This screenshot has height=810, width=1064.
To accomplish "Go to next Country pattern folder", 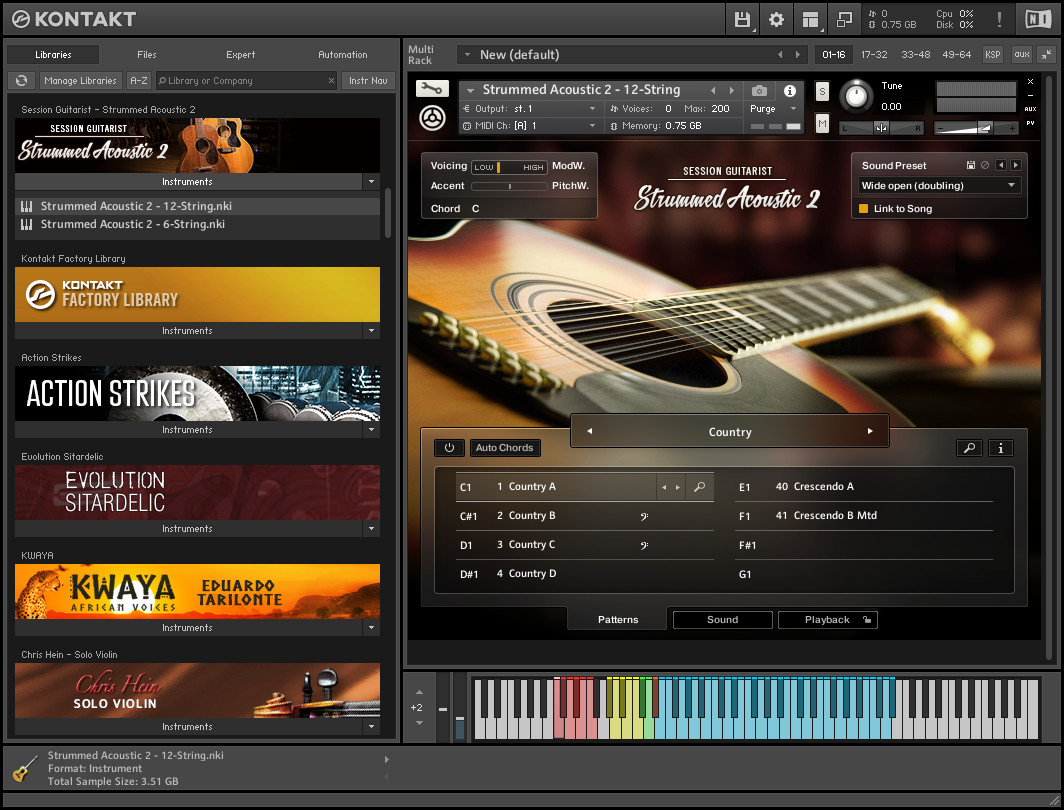I will pyautogui.click(x=870, y=431).
